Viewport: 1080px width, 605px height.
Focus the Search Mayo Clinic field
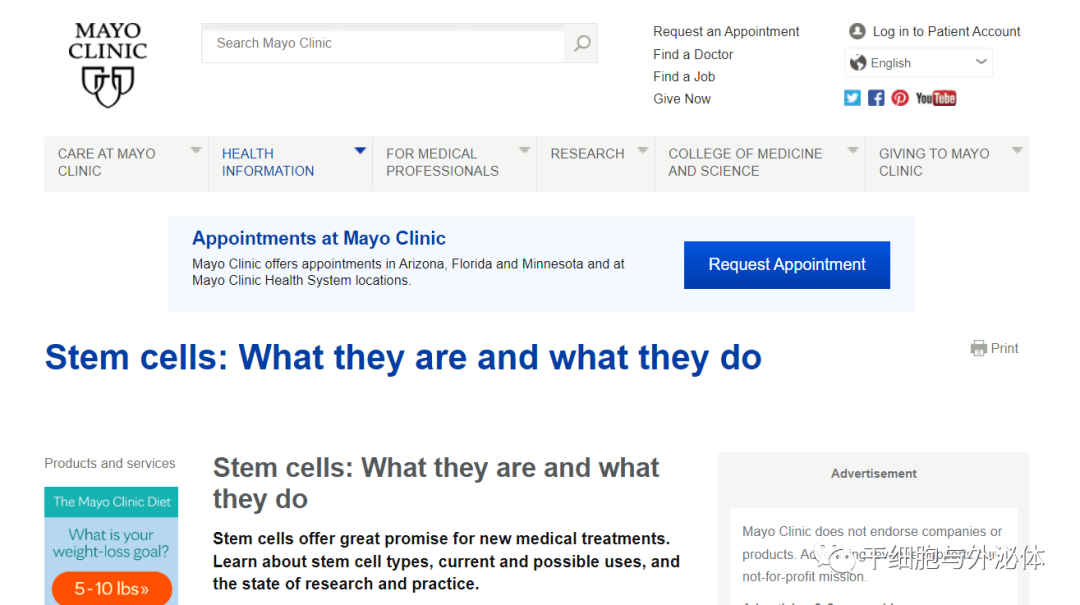tap(383, 43)
